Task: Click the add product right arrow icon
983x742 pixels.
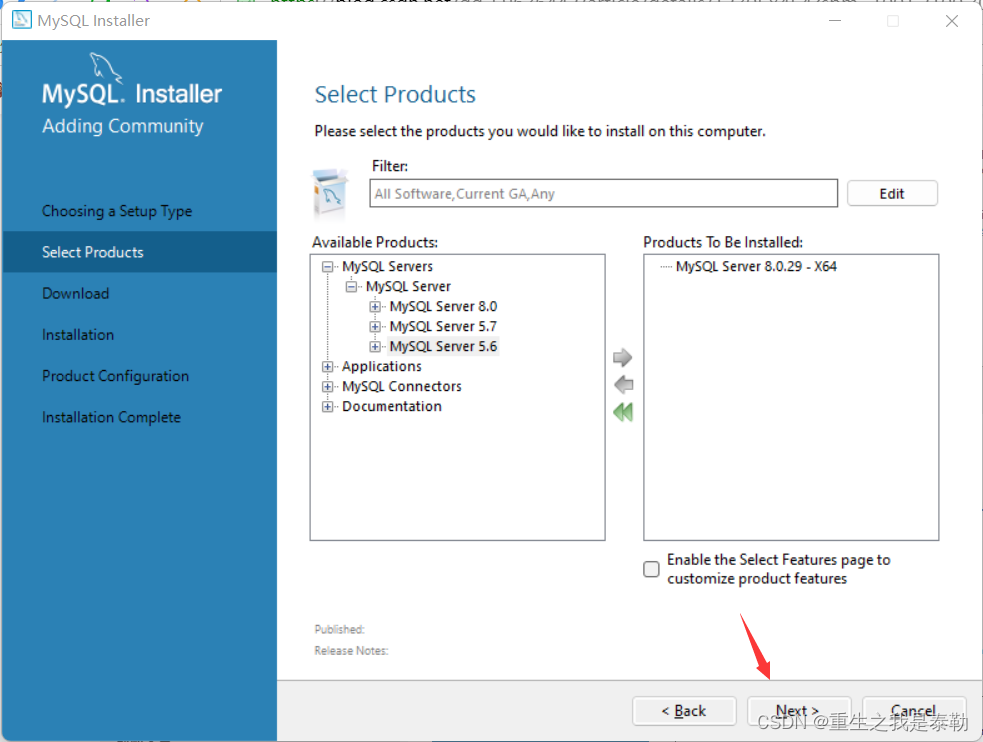Action: click(x=623, y=357)
